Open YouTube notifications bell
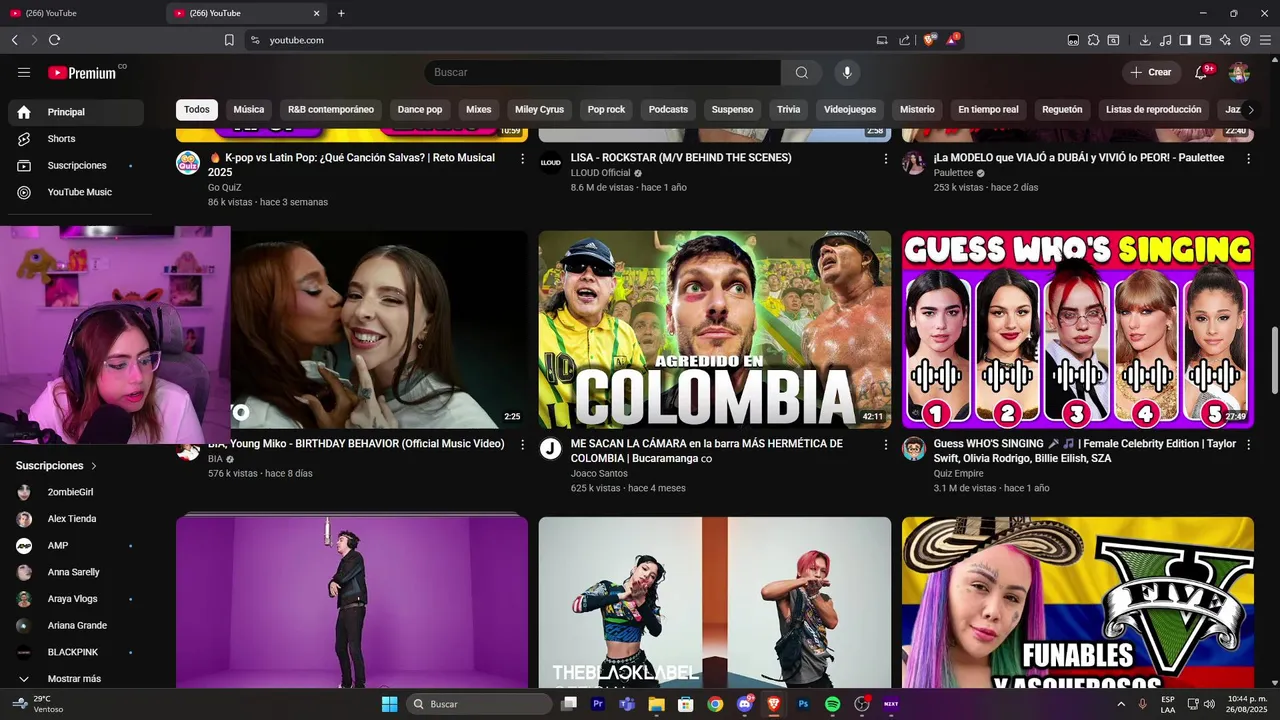This screenshot has height=720, width=1280. (1202, 72)
